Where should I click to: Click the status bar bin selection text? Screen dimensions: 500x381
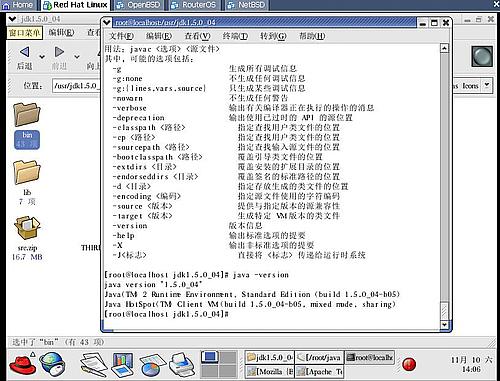pyautogui.click(x=58, y=342)
